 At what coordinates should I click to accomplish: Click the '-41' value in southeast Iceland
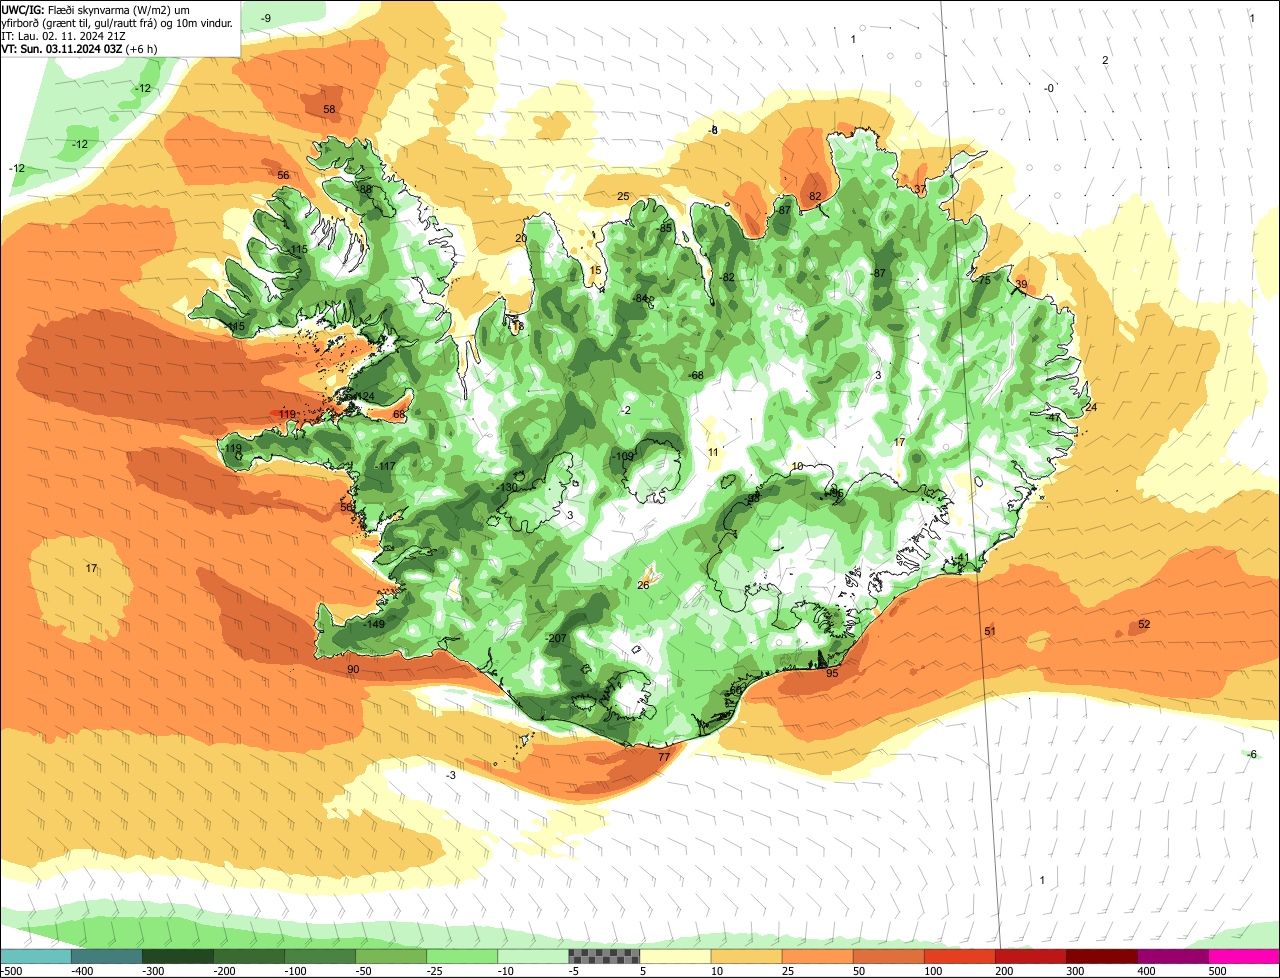pos(962,557)
